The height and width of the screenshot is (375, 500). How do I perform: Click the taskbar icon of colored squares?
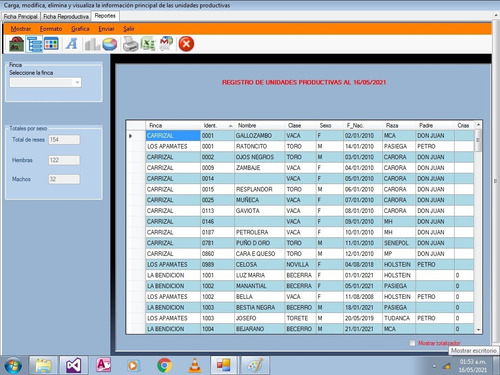pyautogui.click(x=224, y=365)
